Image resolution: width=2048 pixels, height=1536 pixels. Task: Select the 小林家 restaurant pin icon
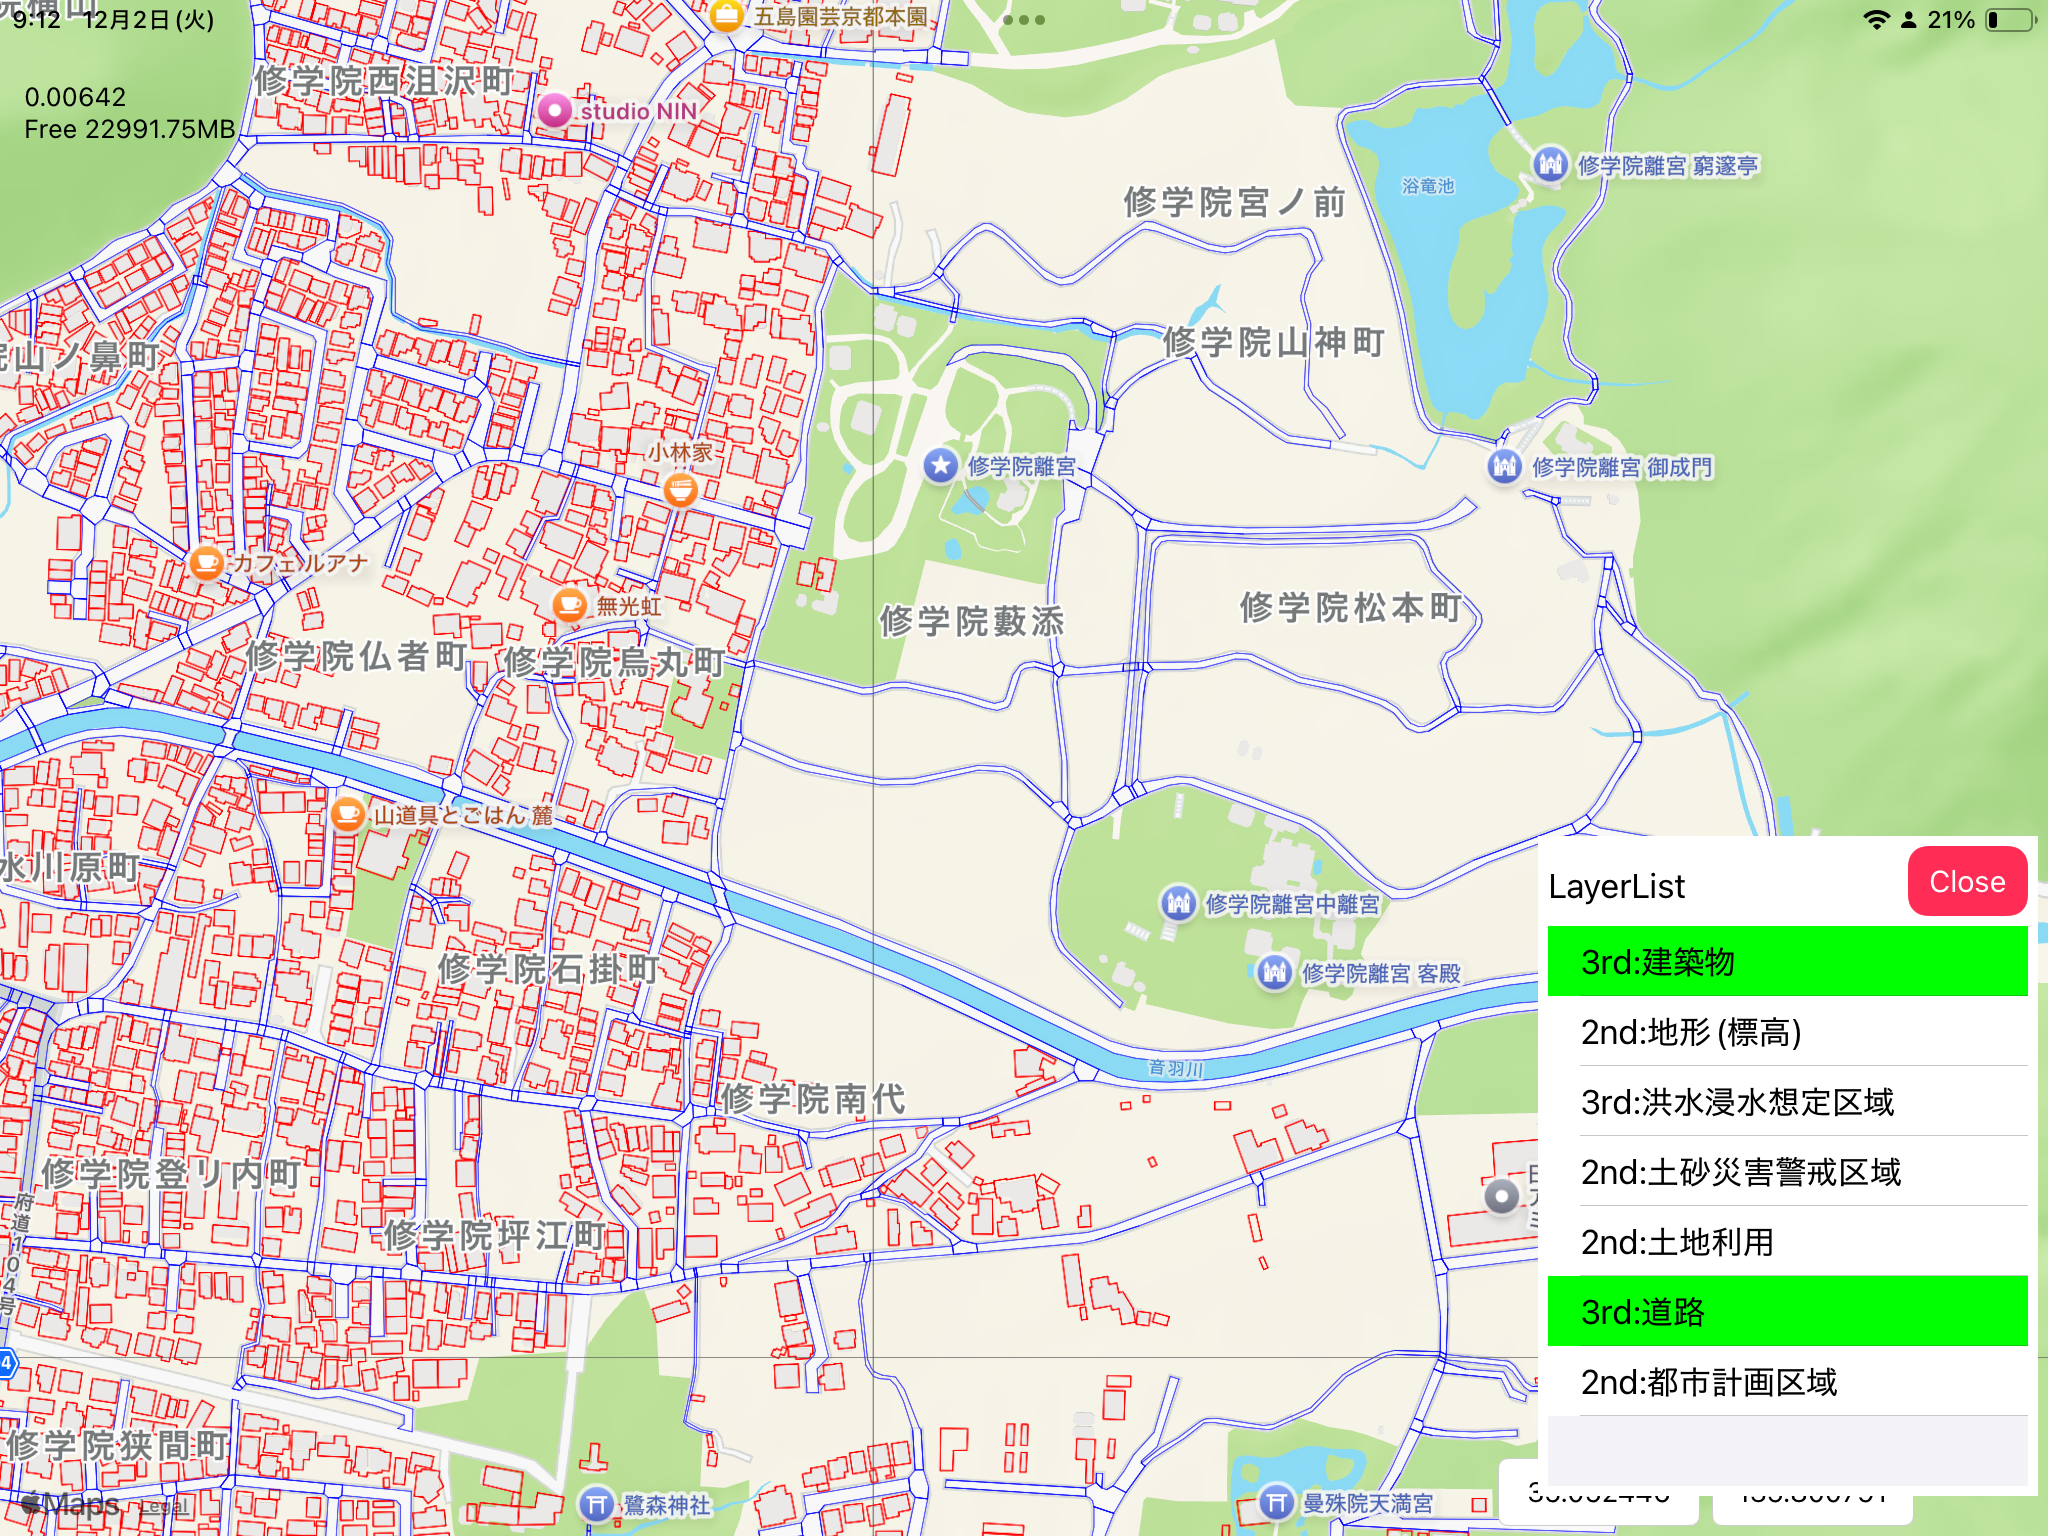681,489
